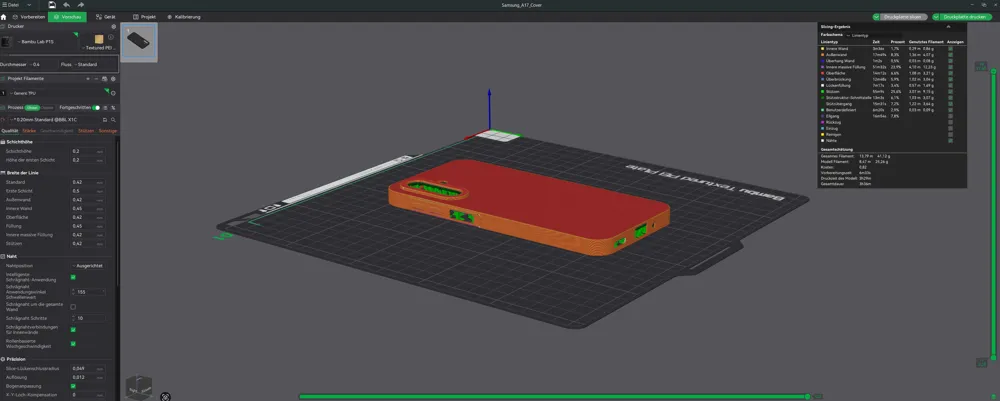Hide Innere Wand lines in preview
This screenshot has height=401, width=1000.
point(950,48)
